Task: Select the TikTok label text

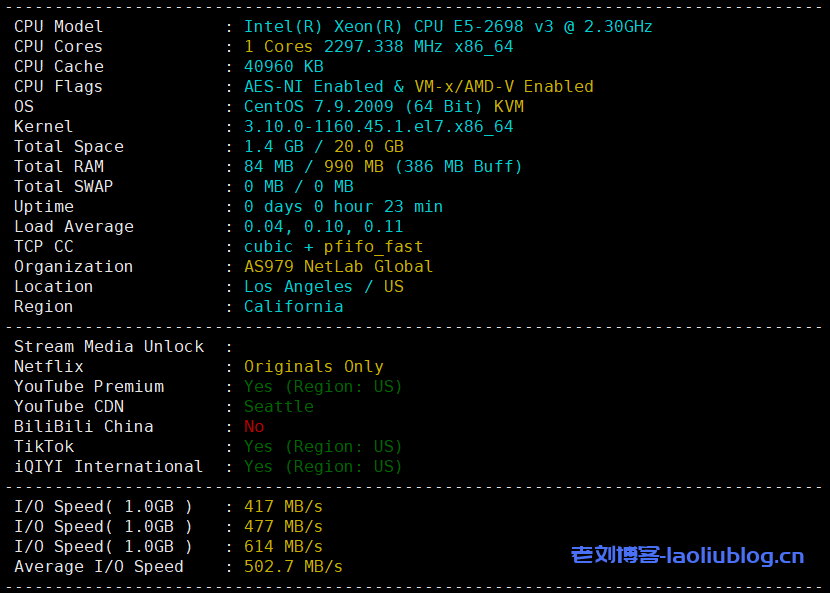Action: point(44,447)
